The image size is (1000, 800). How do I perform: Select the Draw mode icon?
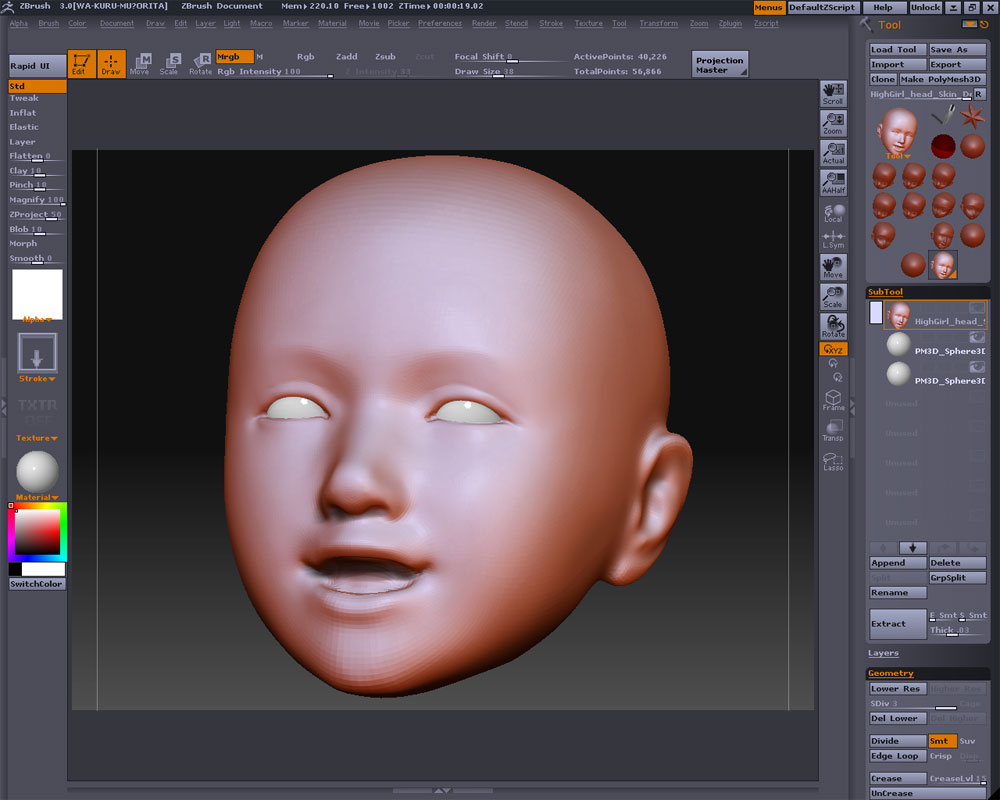tap(111, 64)
